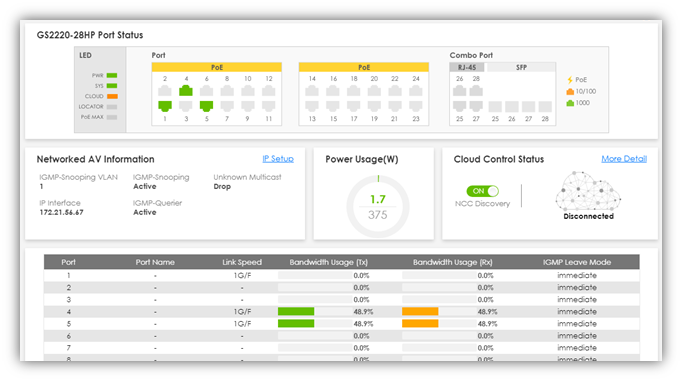Toggle the NCC Discovery ON switch

point(482,191)
